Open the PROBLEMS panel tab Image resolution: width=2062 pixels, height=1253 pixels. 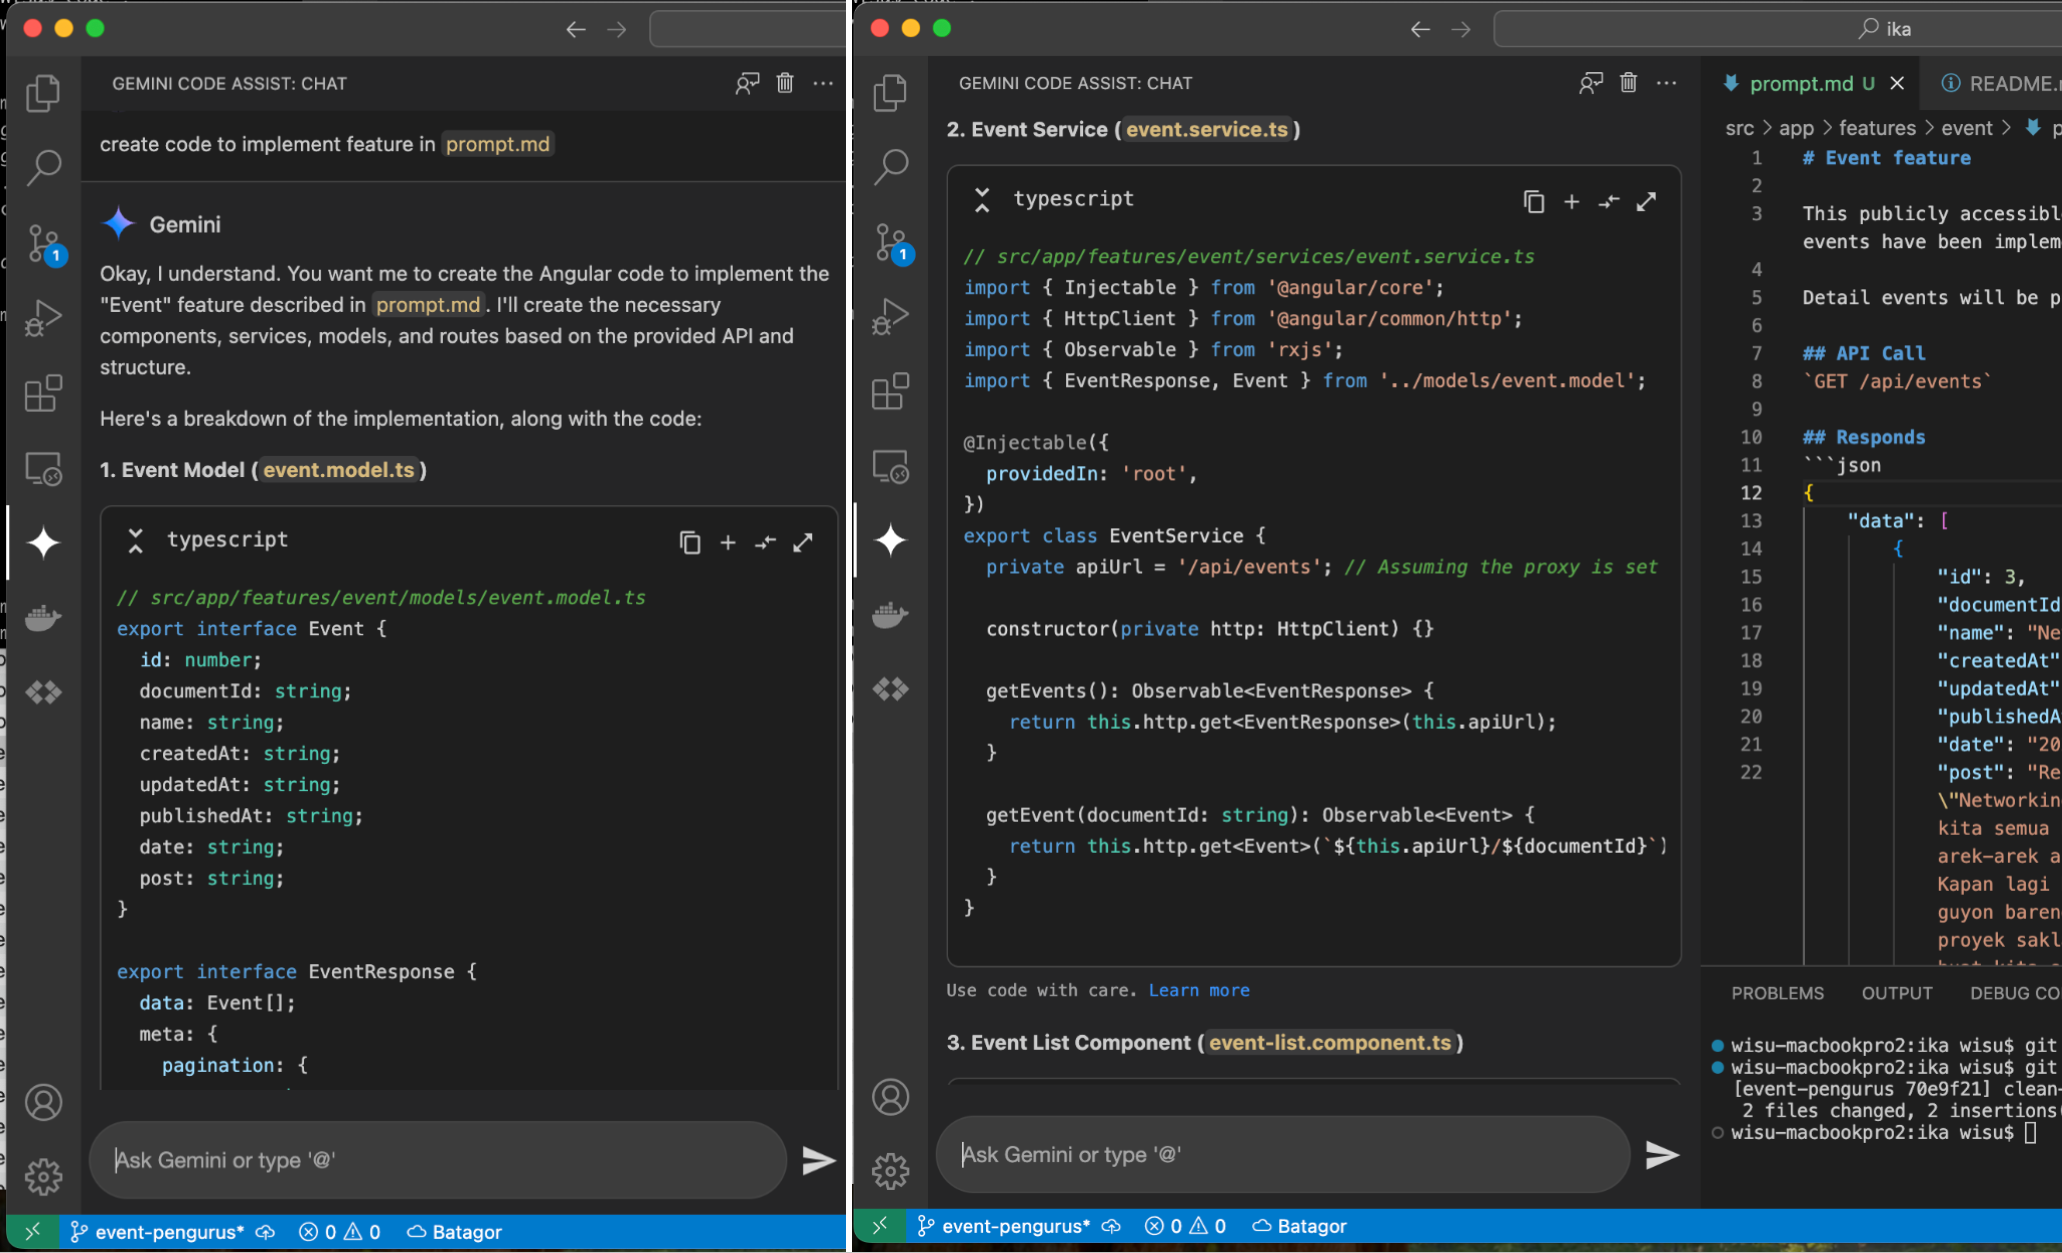coord(1777,993)
